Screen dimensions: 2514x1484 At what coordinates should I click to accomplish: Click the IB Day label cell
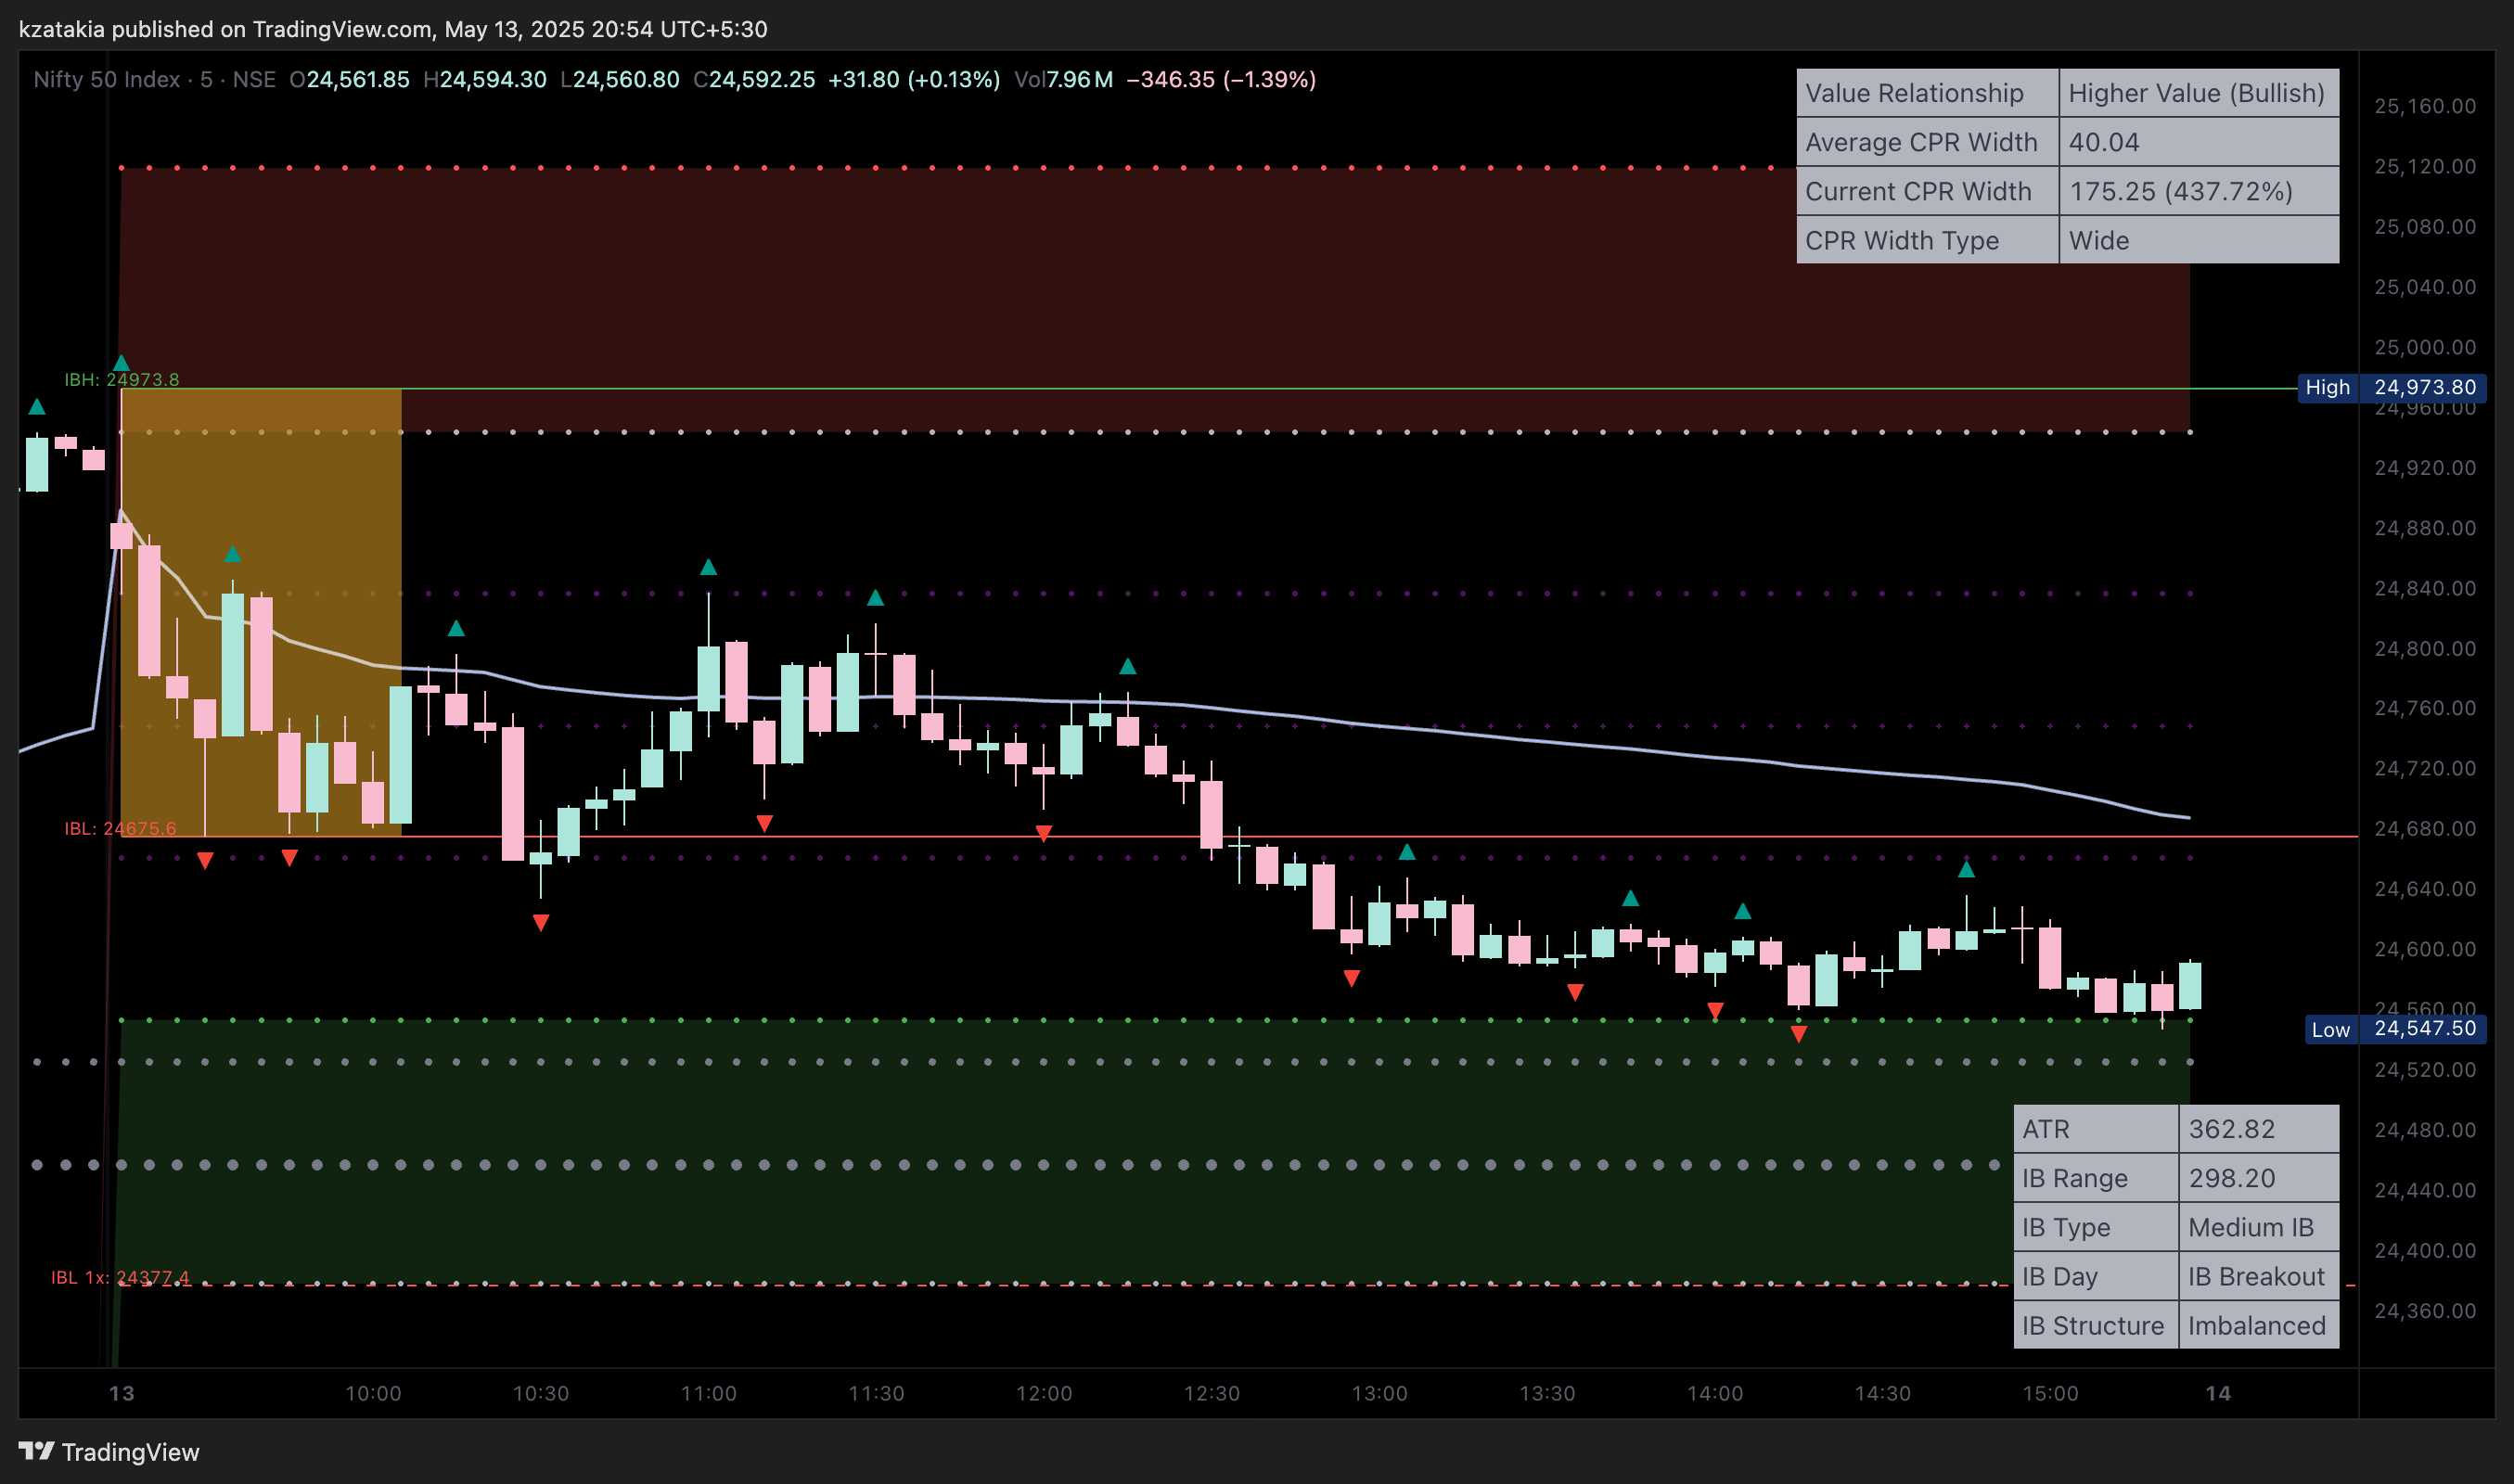(2095, 1276)
